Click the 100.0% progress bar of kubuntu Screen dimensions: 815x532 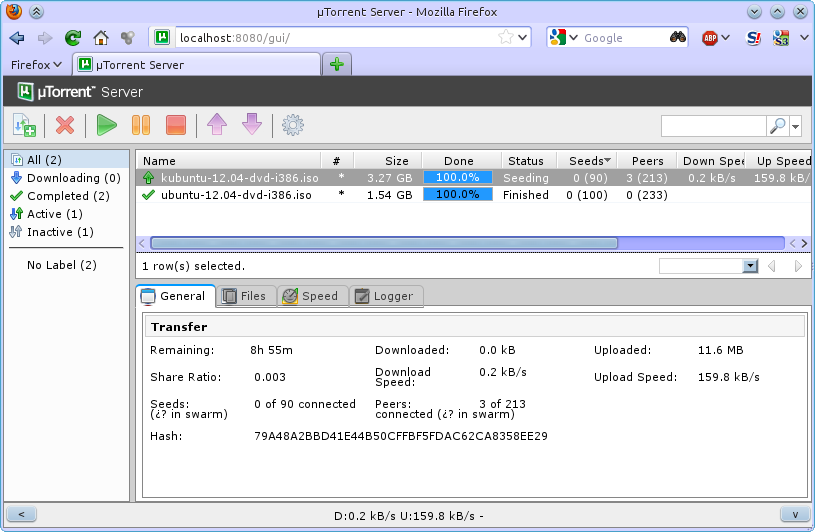[x=458, y=177]
